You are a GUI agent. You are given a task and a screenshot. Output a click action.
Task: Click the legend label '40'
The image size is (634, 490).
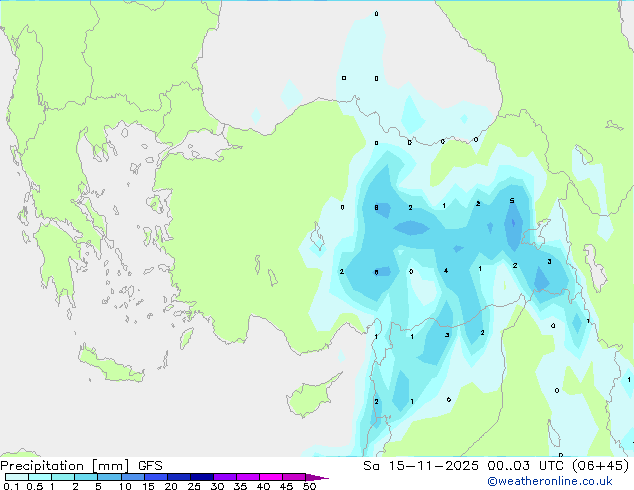click(264, 486)
